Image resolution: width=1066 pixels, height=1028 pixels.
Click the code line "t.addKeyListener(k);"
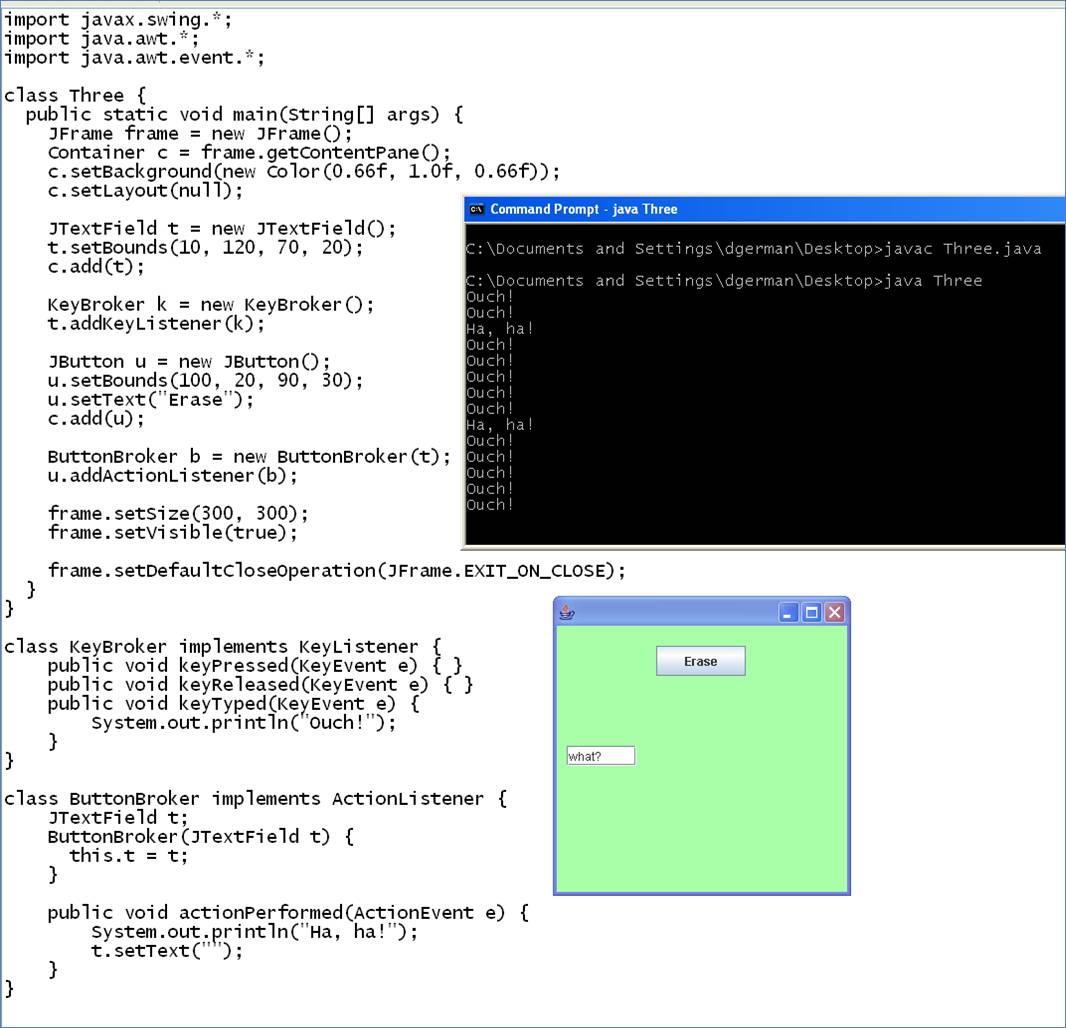click(x=156, y=324)
